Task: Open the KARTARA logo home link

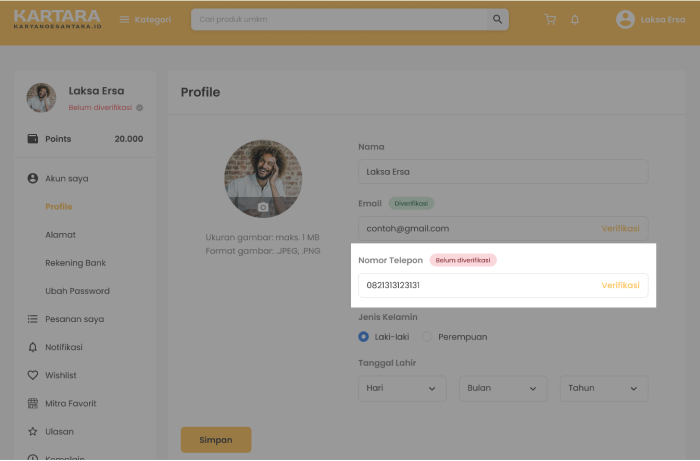Action: coord(58,19)
